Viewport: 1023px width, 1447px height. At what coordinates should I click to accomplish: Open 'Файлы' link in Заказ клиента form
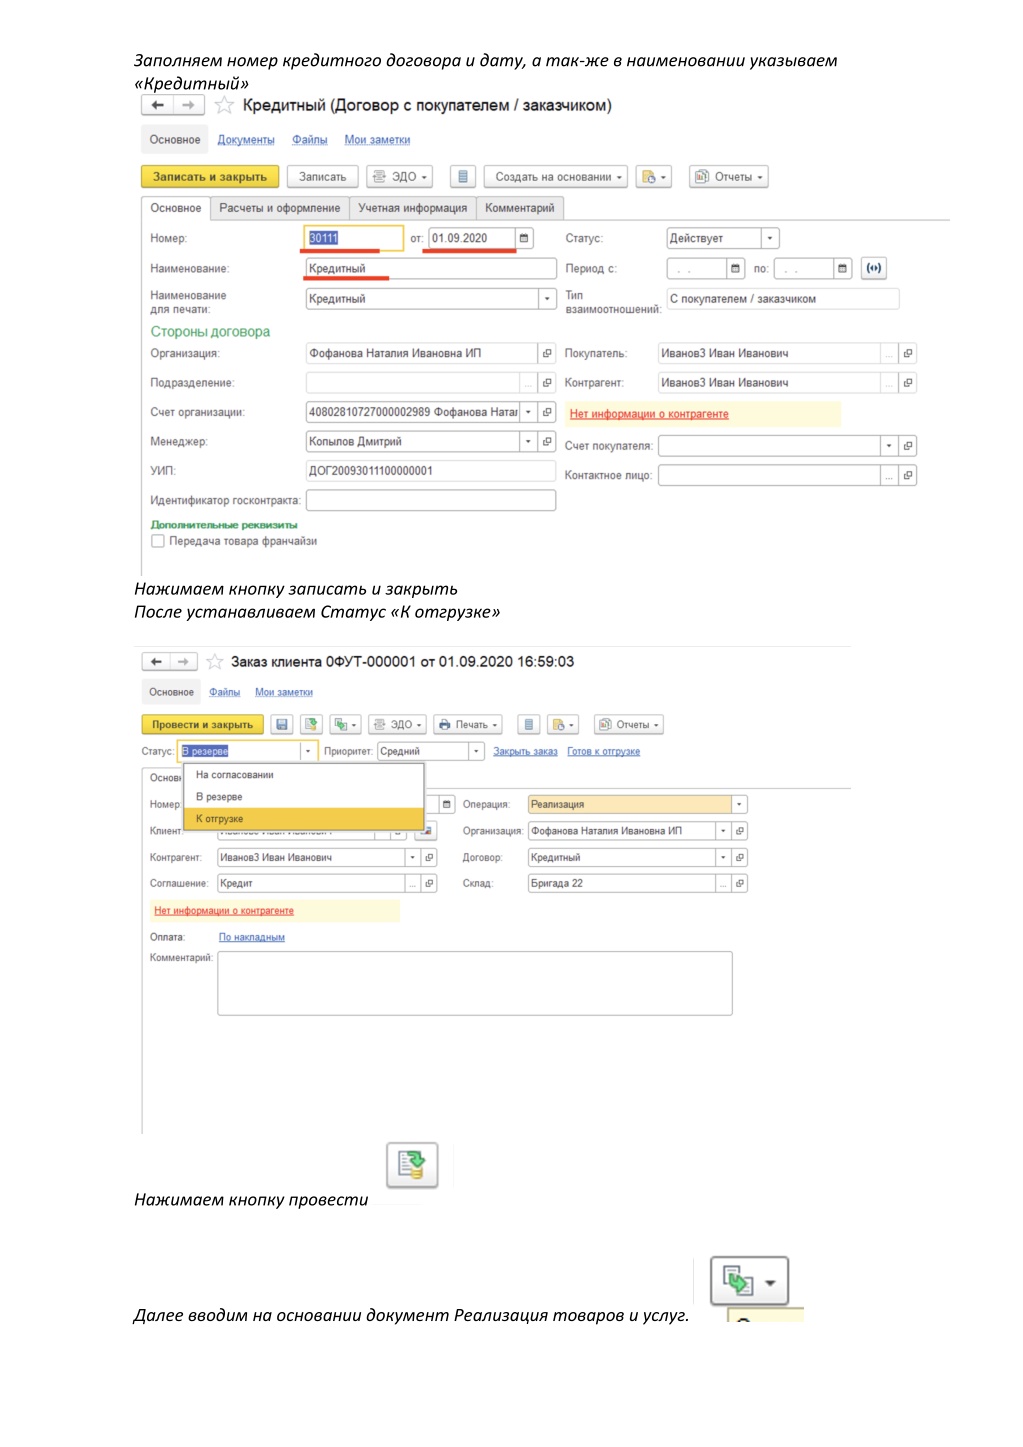[x=225, y=692]
